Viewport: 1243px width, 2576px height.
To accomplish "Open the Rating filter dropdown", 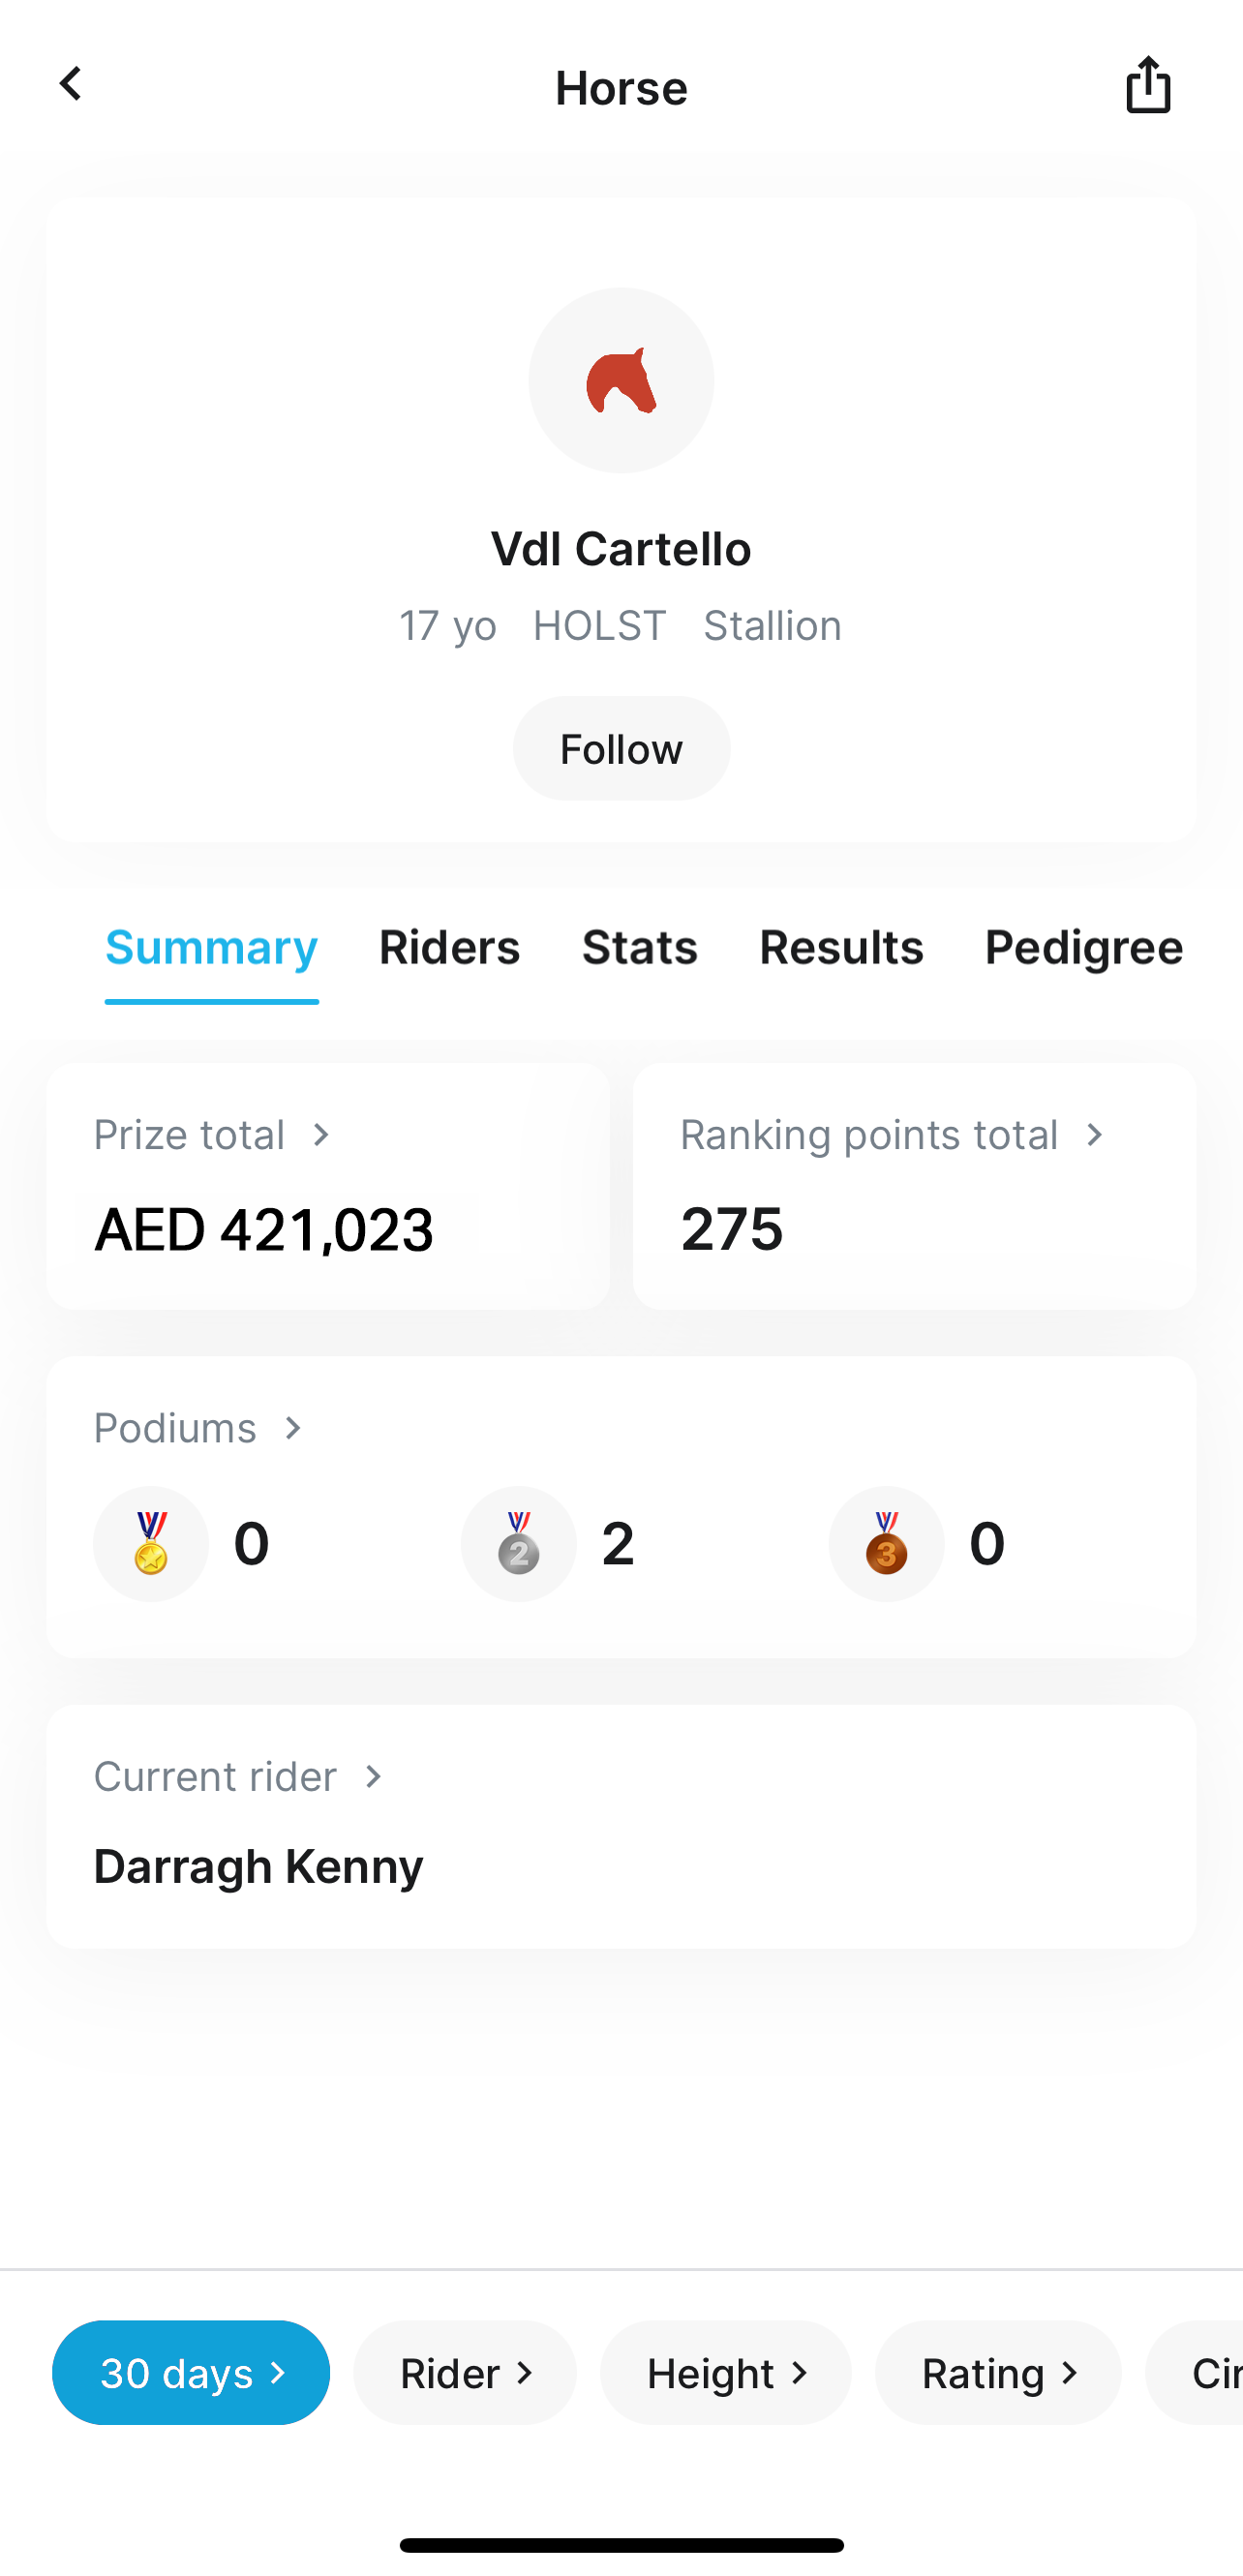I will (998, 2372).
